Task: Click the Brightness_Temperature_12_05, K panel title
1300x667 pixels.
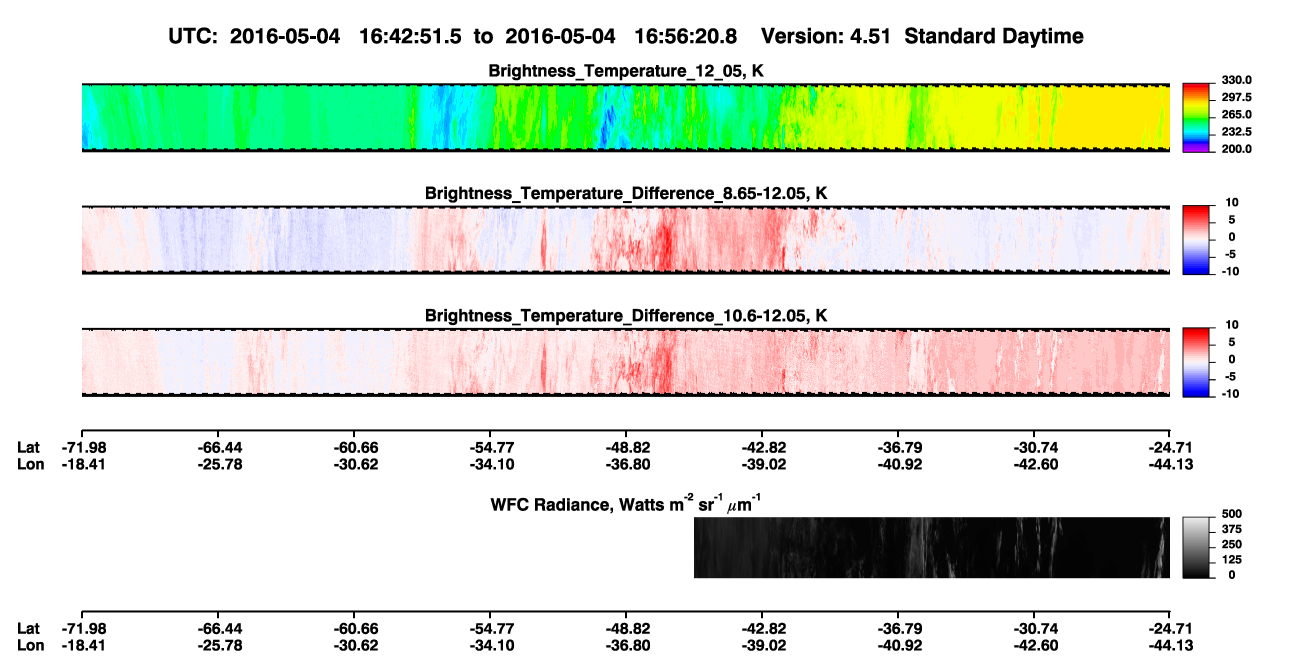Action: click(626, 71)
